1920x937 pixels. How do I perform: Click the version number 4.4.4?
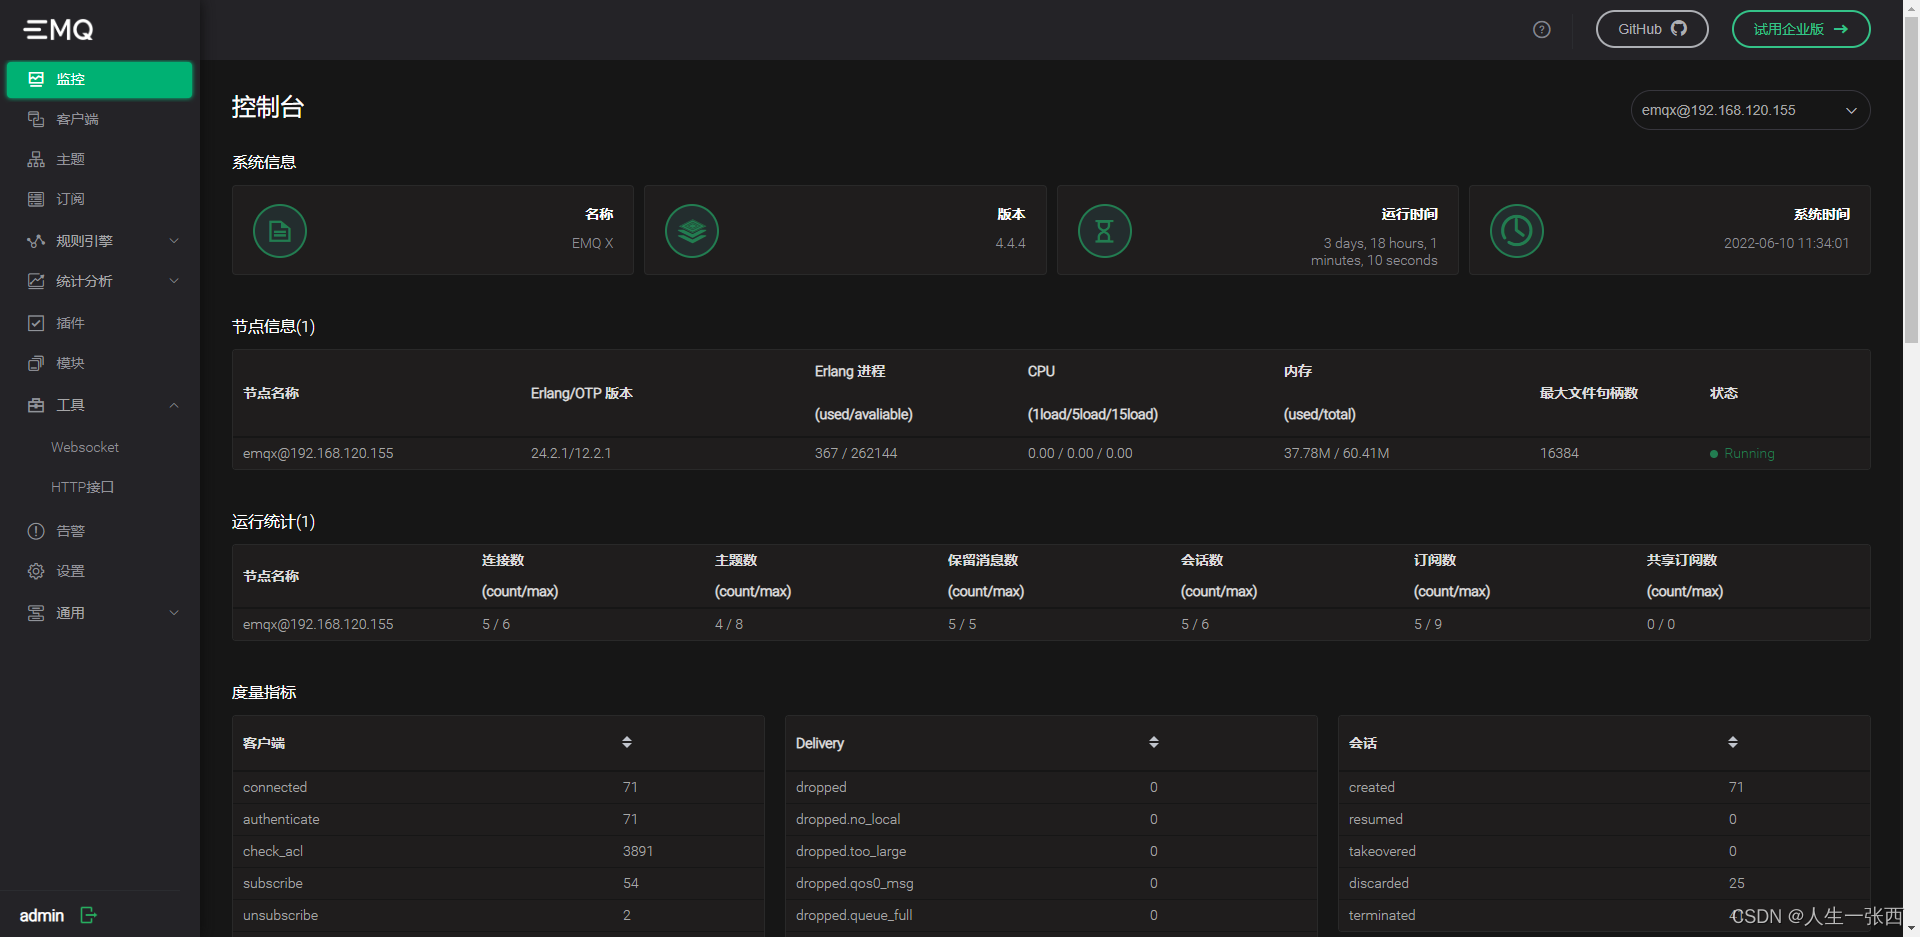click(1010, 243)
